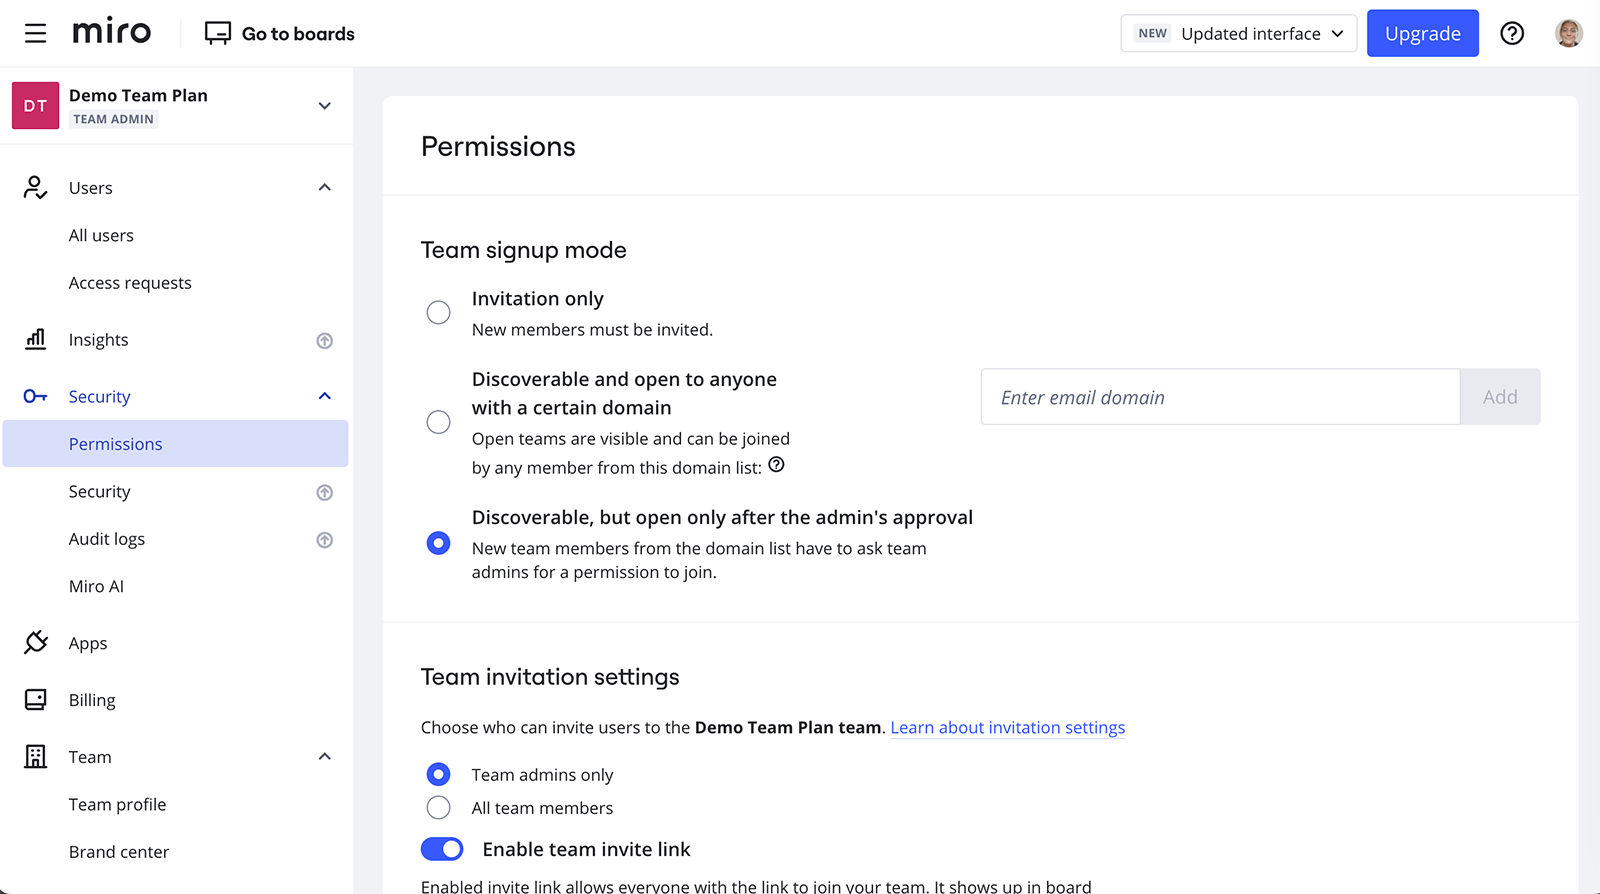Open the hamburger main menu
This screenshot has width=1600, height=894.
coord(35,34)
